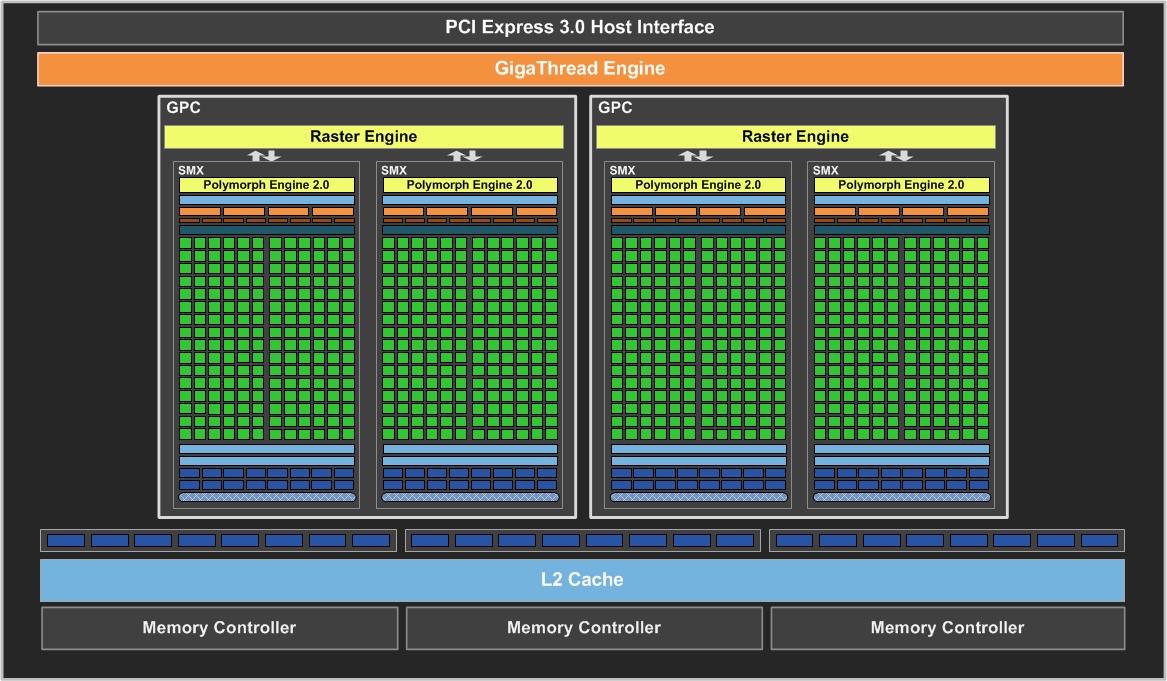This screenshot has width=1167, height=681.
Task: Click the up-down arrows above the third SMX
Action: point(695,155)
